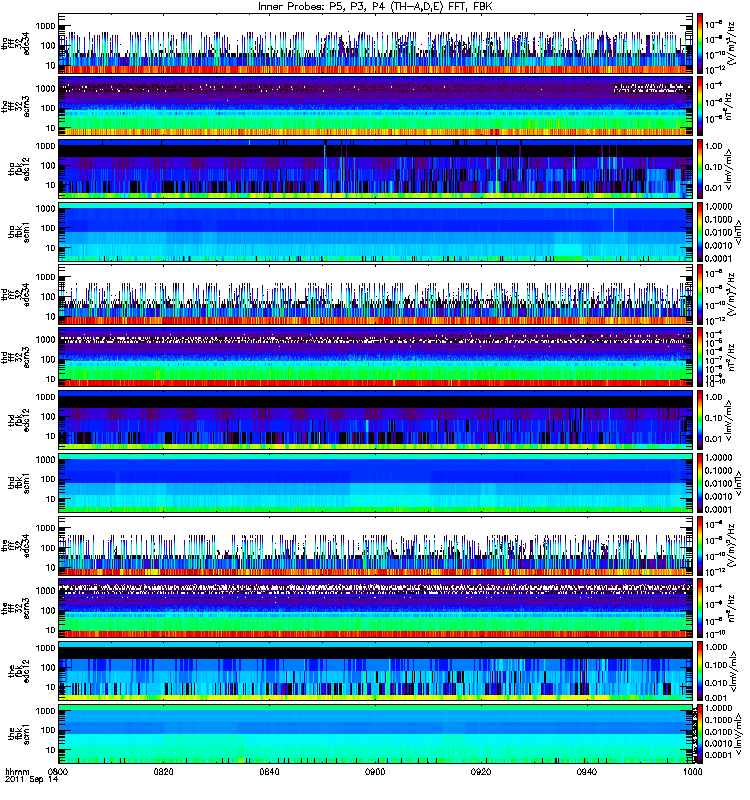The height and width of the screenshot is (800, 750).
Task: Click the '2011 Sep 14' date label
Action: [32, 780]
